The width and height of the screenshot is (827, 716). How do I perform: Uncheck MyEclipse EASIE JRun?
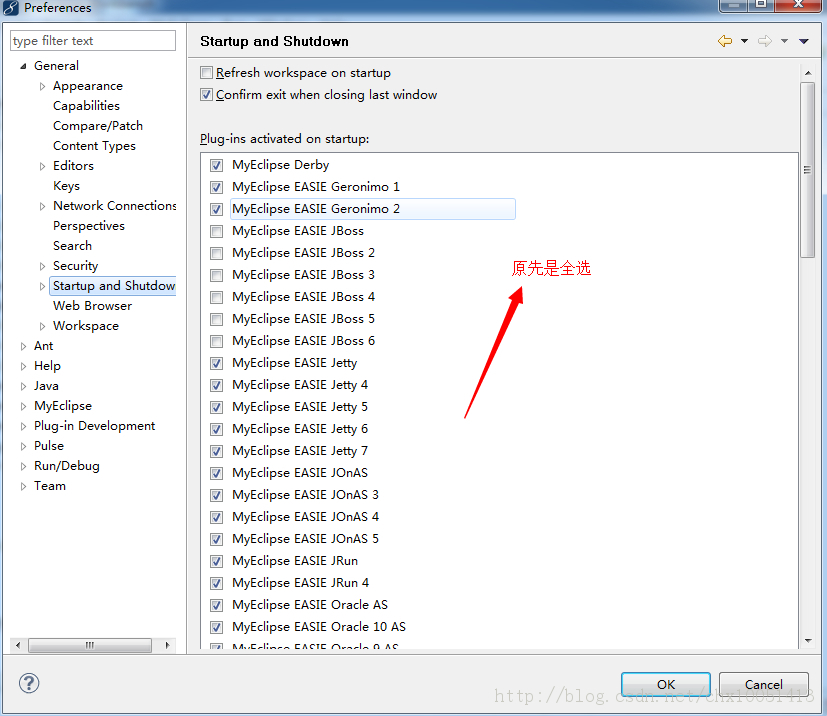coord(216,561)
